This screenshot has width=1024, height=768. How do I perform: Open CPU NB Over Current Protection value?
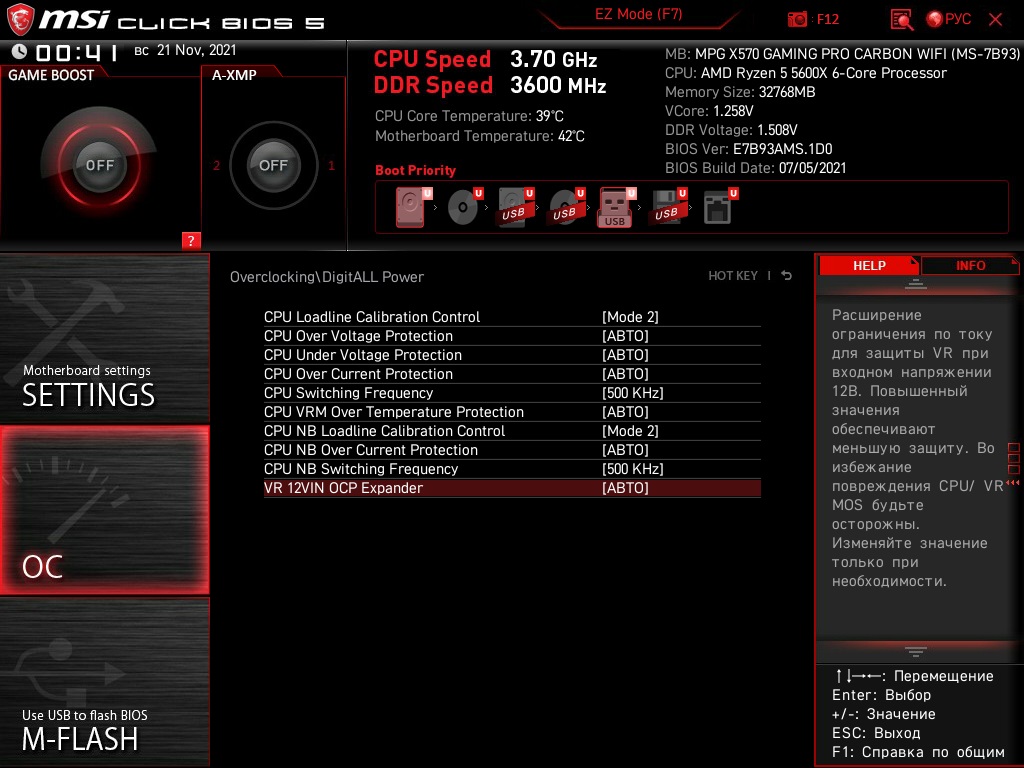(625, 449)
